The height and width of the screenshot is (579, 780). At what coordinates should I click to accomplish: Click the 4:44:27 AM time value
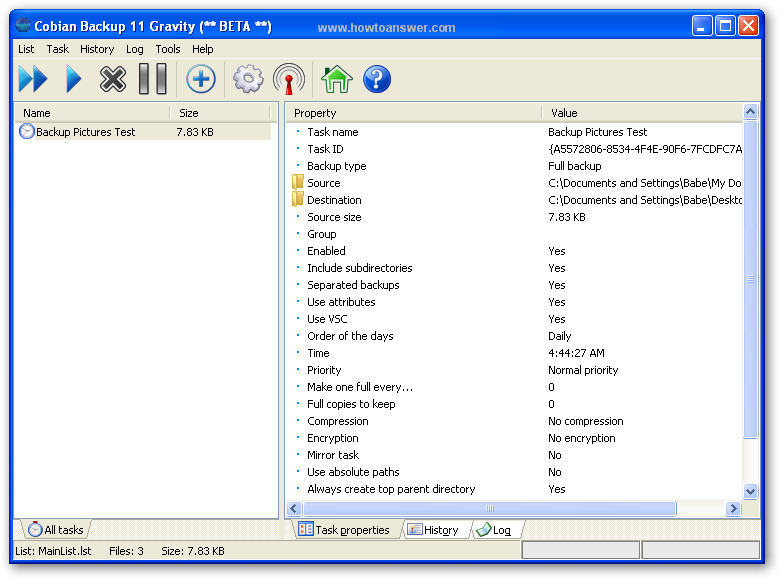[x=576, y=353]
